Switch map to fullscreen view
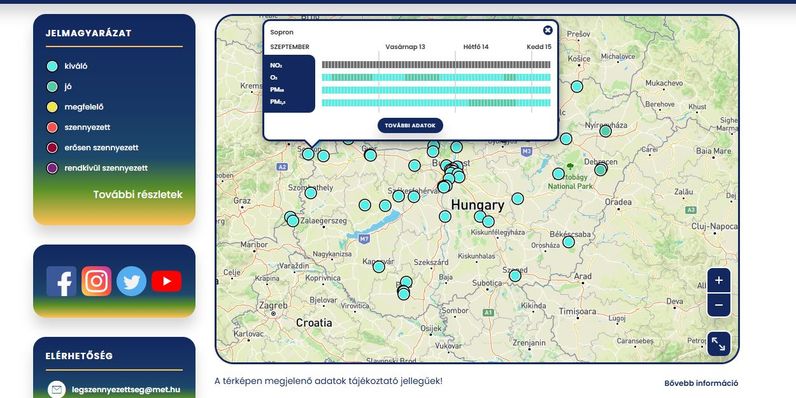 click(719, 344)
